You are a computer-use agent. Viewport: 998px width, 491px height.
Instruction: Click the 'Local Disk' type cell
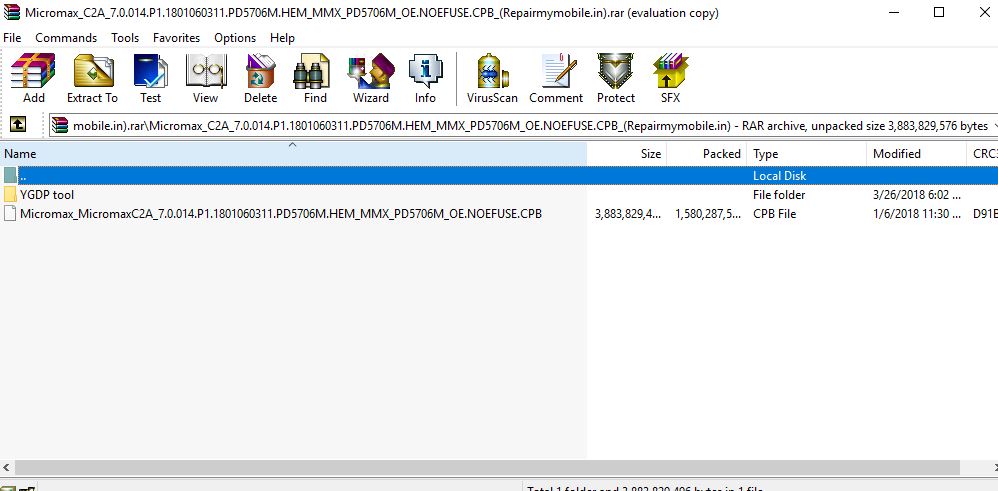coord(779,175)
